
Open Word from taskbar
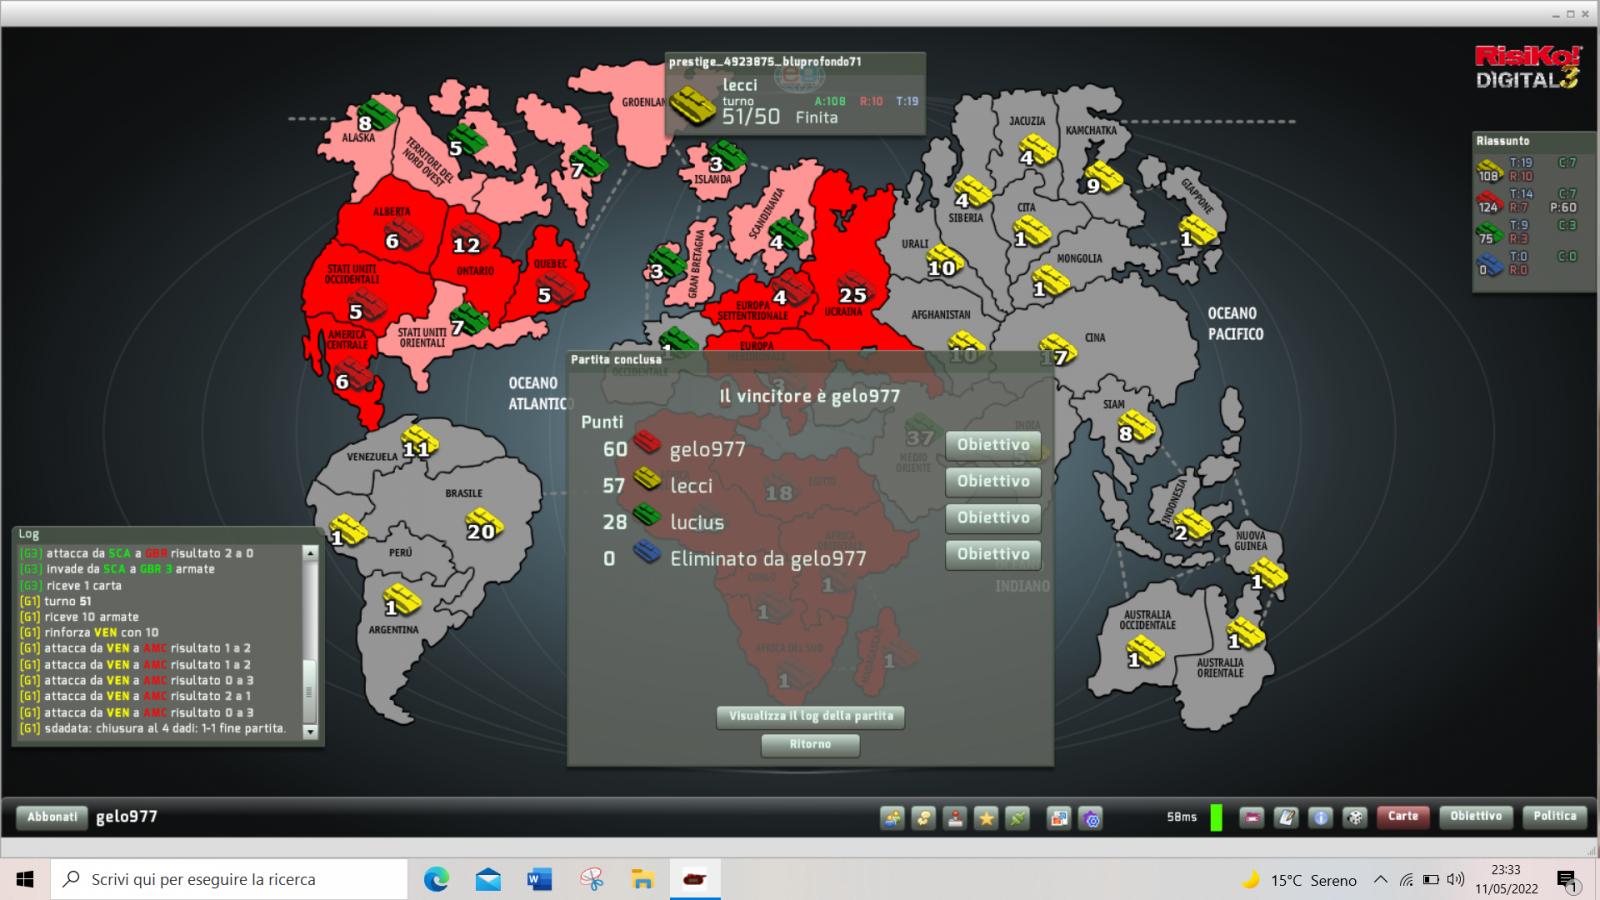click(x=540, y=879)
